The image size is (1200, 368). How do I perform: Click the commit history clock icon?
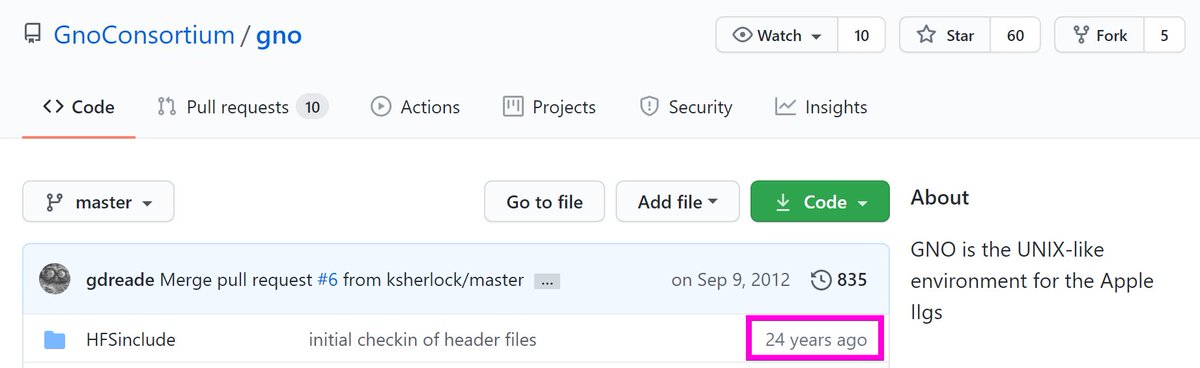821,280
